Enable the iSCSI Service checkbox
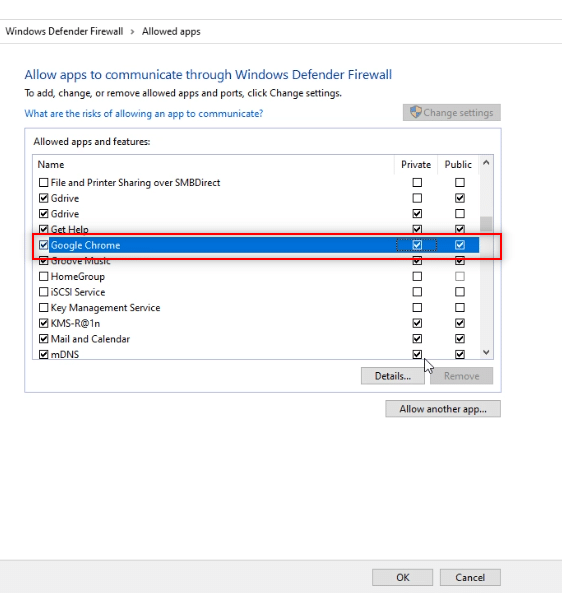 tap(43, 292)
